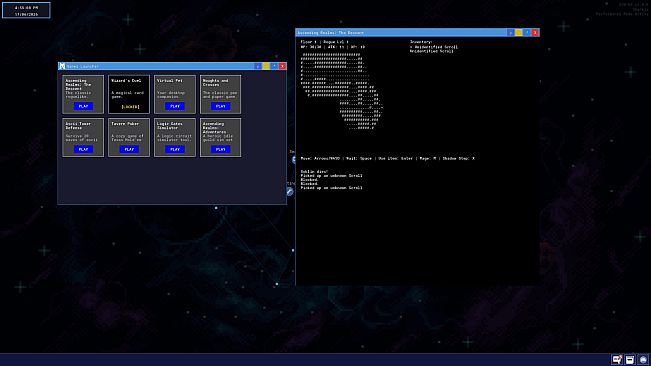Open the round globe tray icon

click(x=643, y=359)
